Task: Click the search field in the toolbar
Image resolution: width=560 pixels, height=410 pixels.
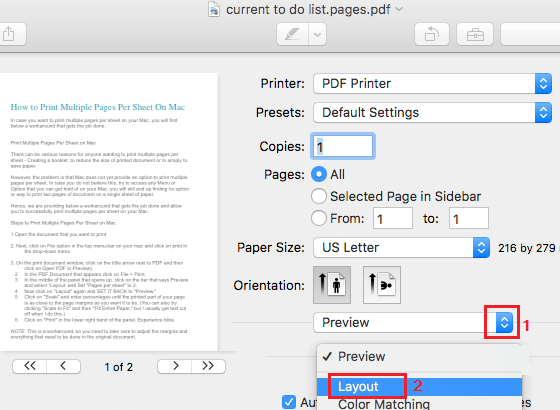Action: [x=530, y=34]
